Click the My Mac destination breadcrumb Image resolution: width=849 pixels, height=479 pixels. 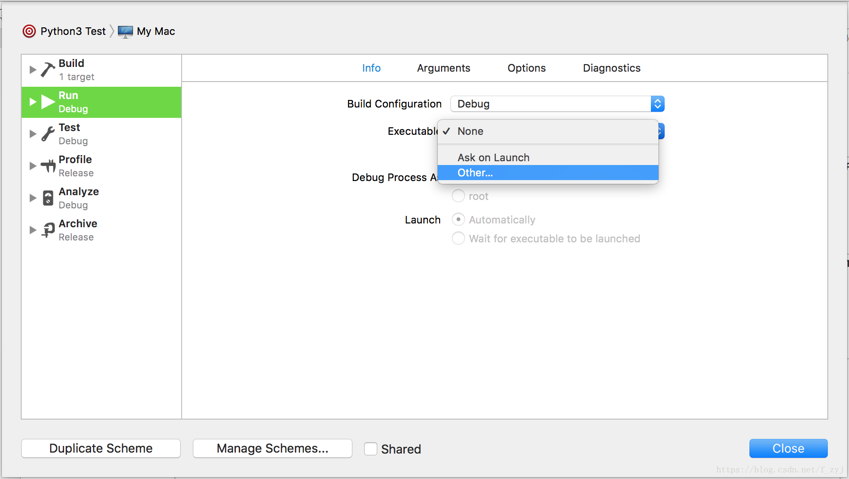[x=156, y=31]
